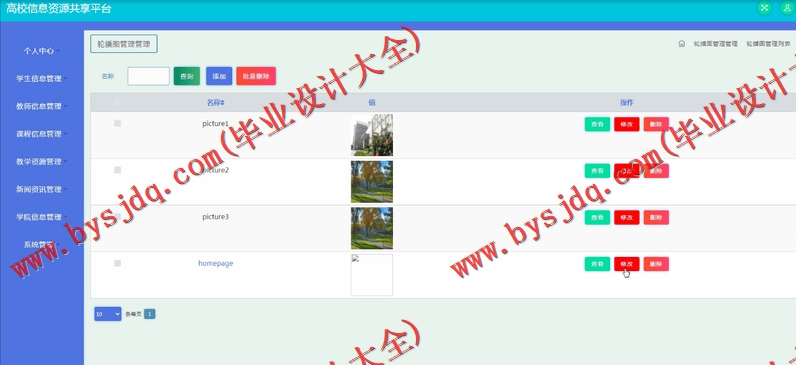Edit homepage row with 修改 button
Image resolution: width=796 pixels, height=365 pixels.
627,264
